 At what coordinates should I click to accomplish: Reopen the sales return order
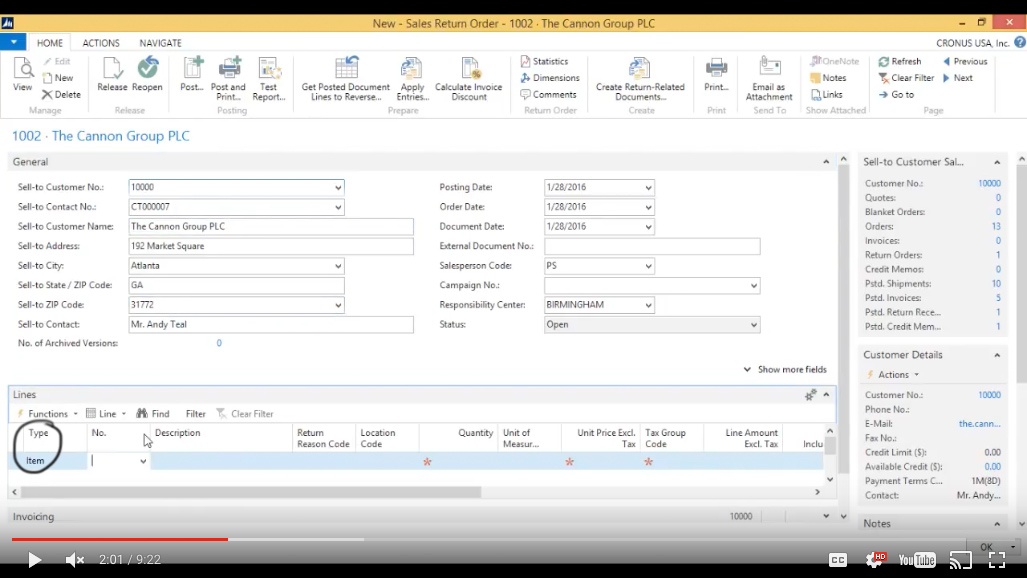click(x=147, y=74)
